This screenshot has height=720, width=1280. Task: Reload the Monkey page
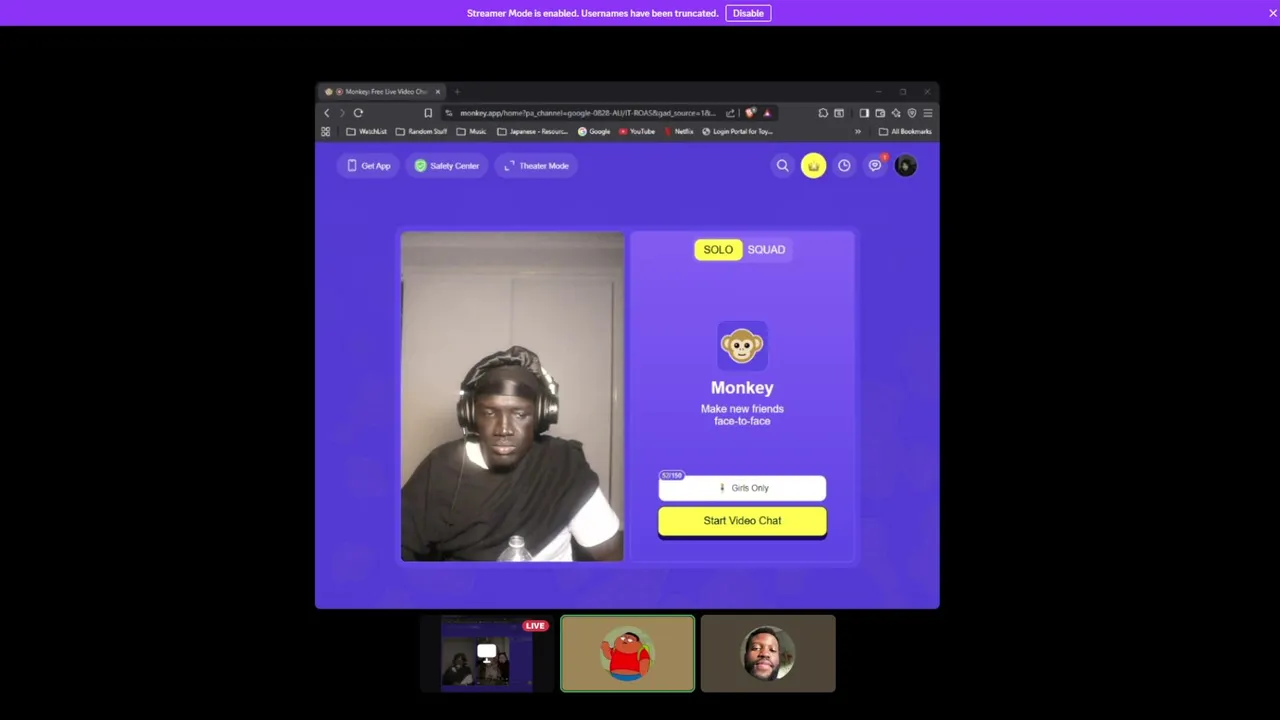358,113
